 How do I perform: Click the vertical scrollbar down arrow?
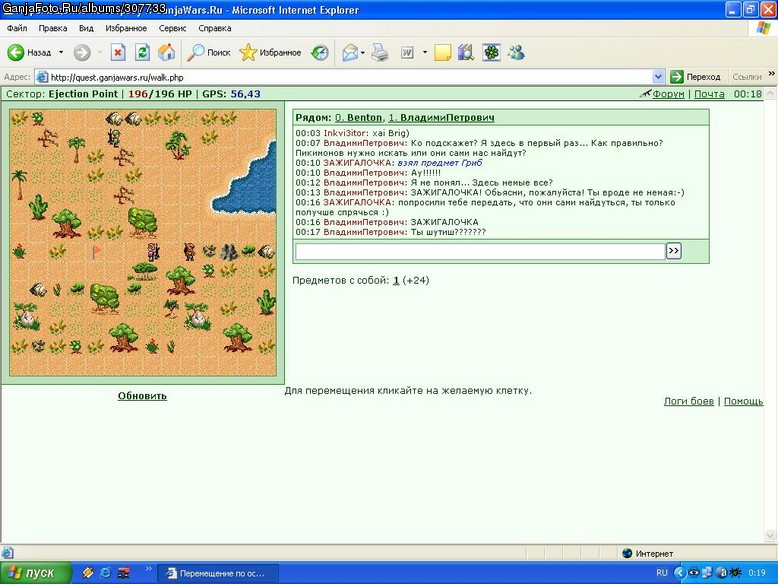(770, 535)
